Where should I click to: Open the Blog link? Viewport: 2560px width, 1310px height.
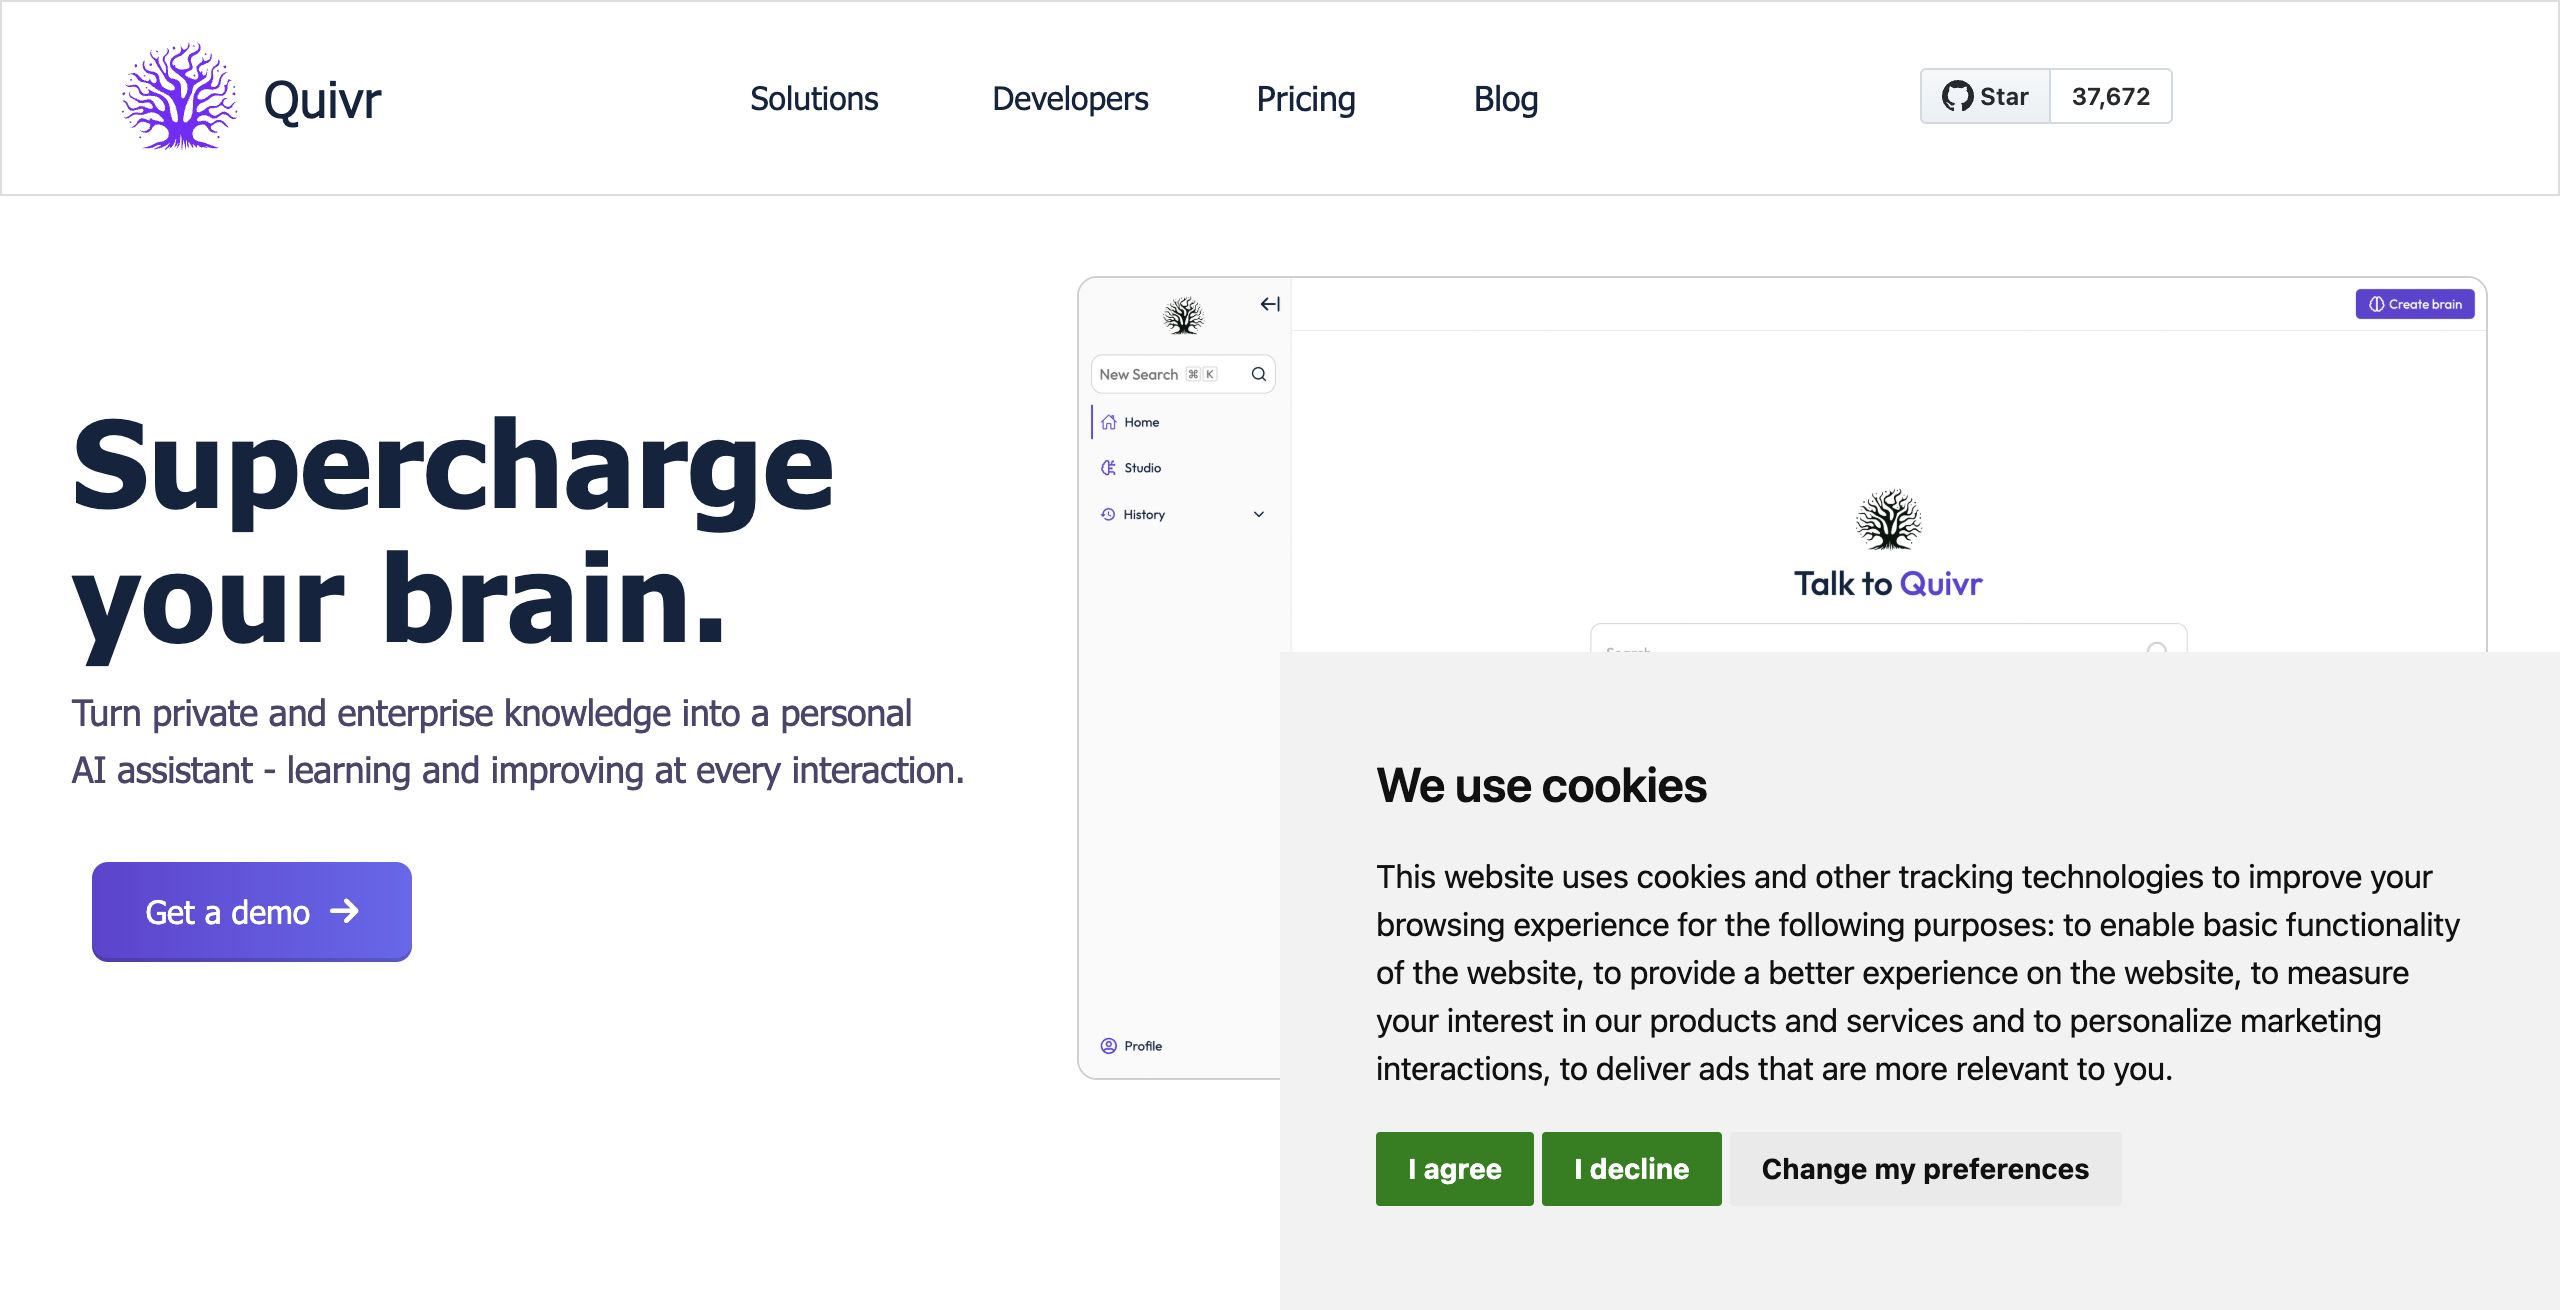[x=1505, y=99]
